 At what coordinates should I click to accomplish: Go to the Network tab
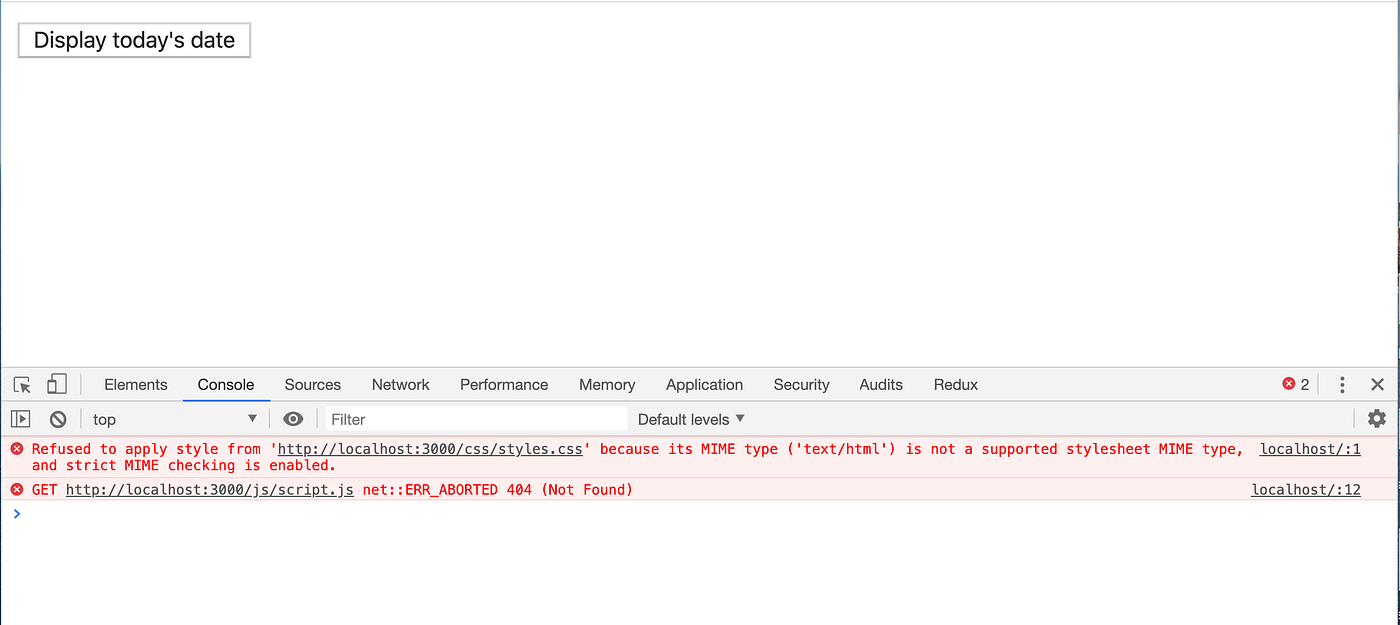coord(400,385)
